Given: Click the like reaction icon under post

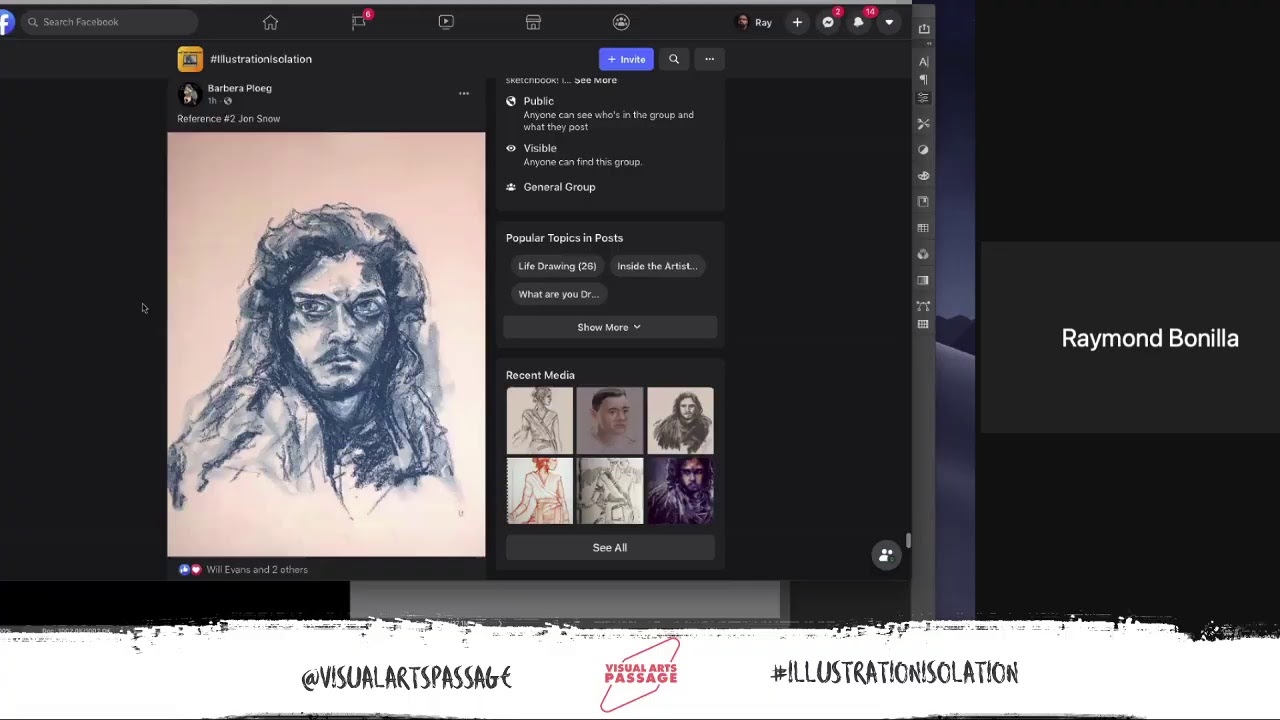Looking at the screenshot, I should [184, 569].
